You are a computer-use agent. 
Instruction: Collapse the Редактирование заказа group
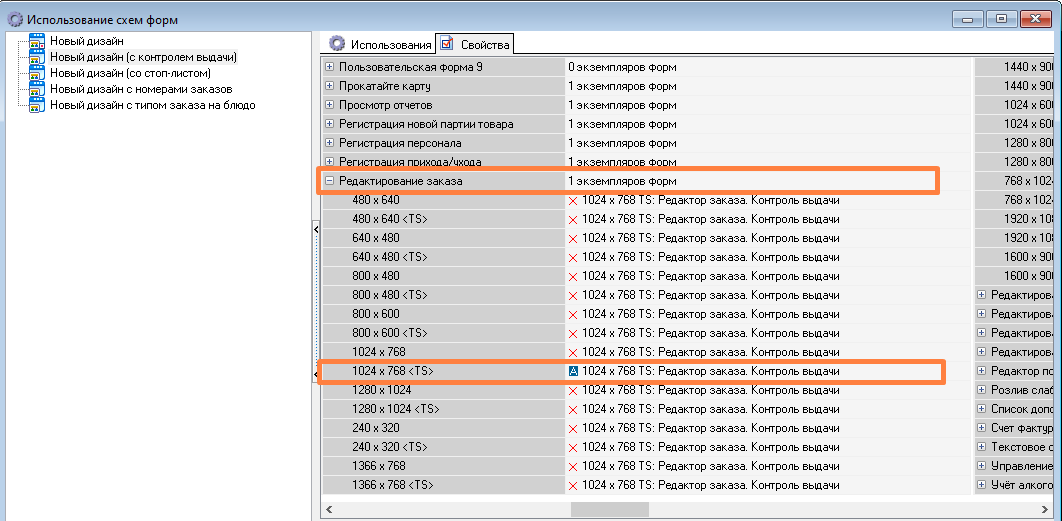point(330,181)
